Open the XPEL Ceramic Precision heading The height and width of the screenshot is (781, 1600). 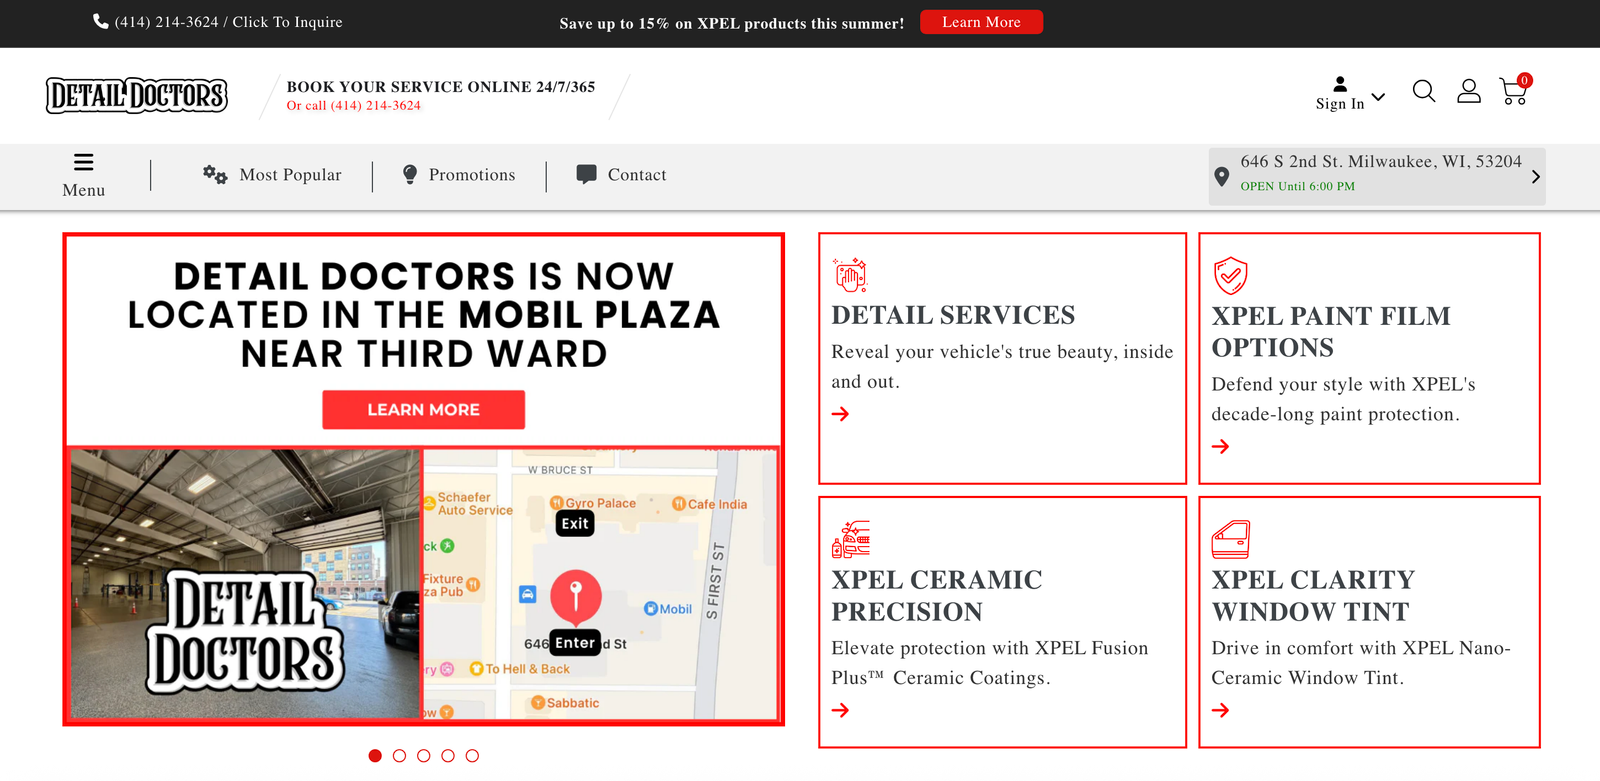937,596
